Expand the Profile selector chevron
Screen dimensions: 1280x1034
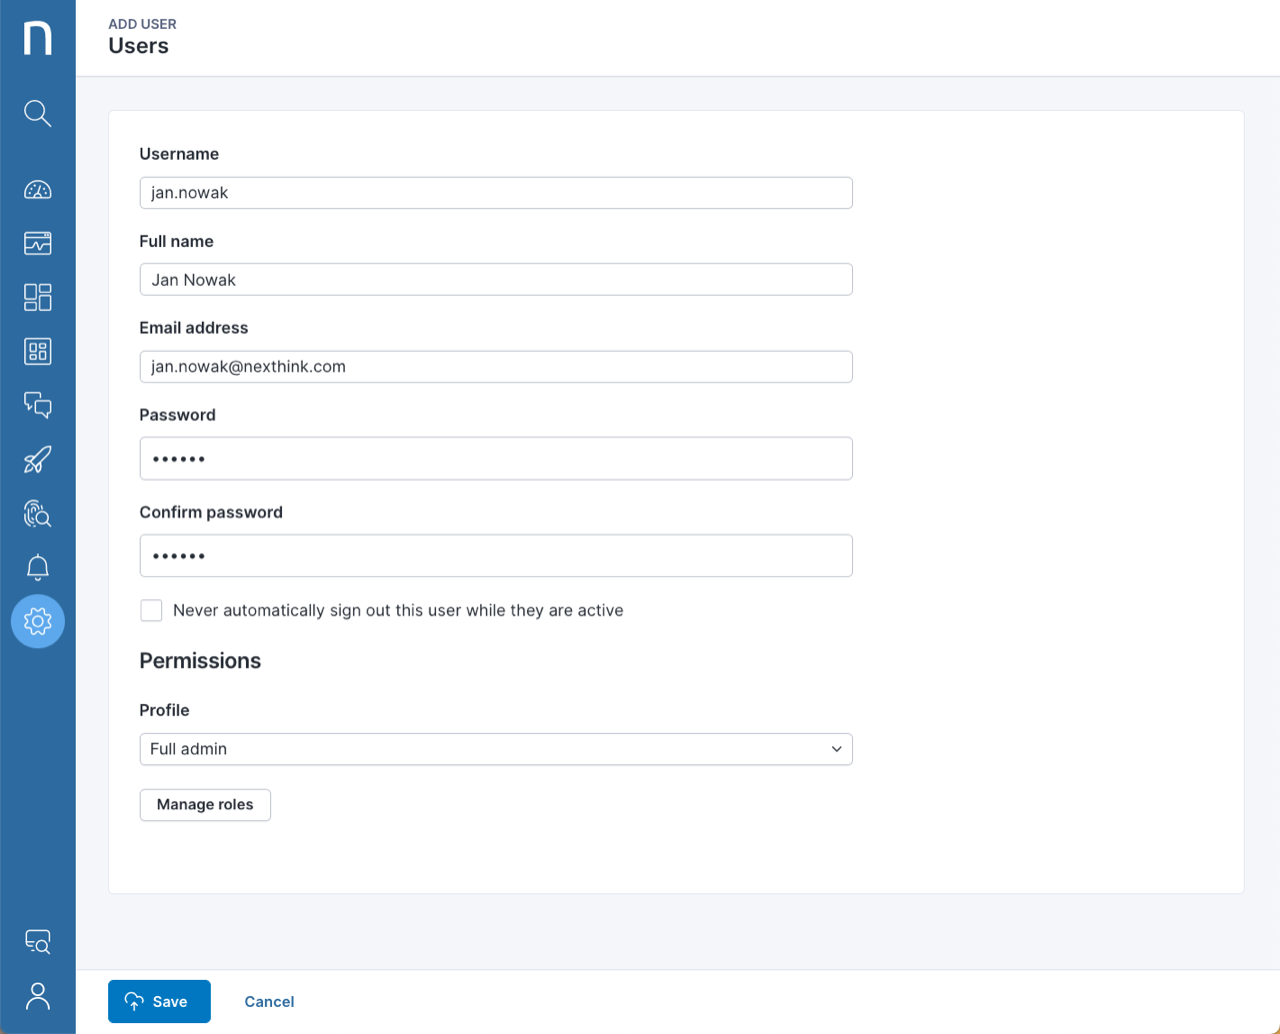pos(836,748)
